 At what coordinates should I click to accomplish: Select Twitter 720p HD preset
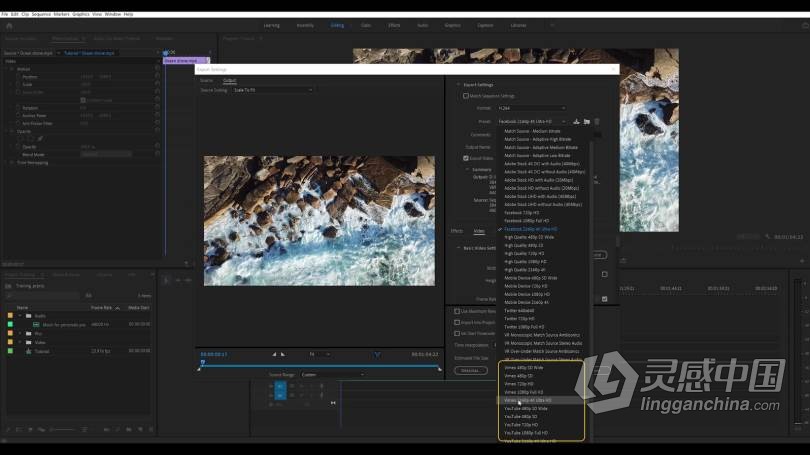(519, 319)
